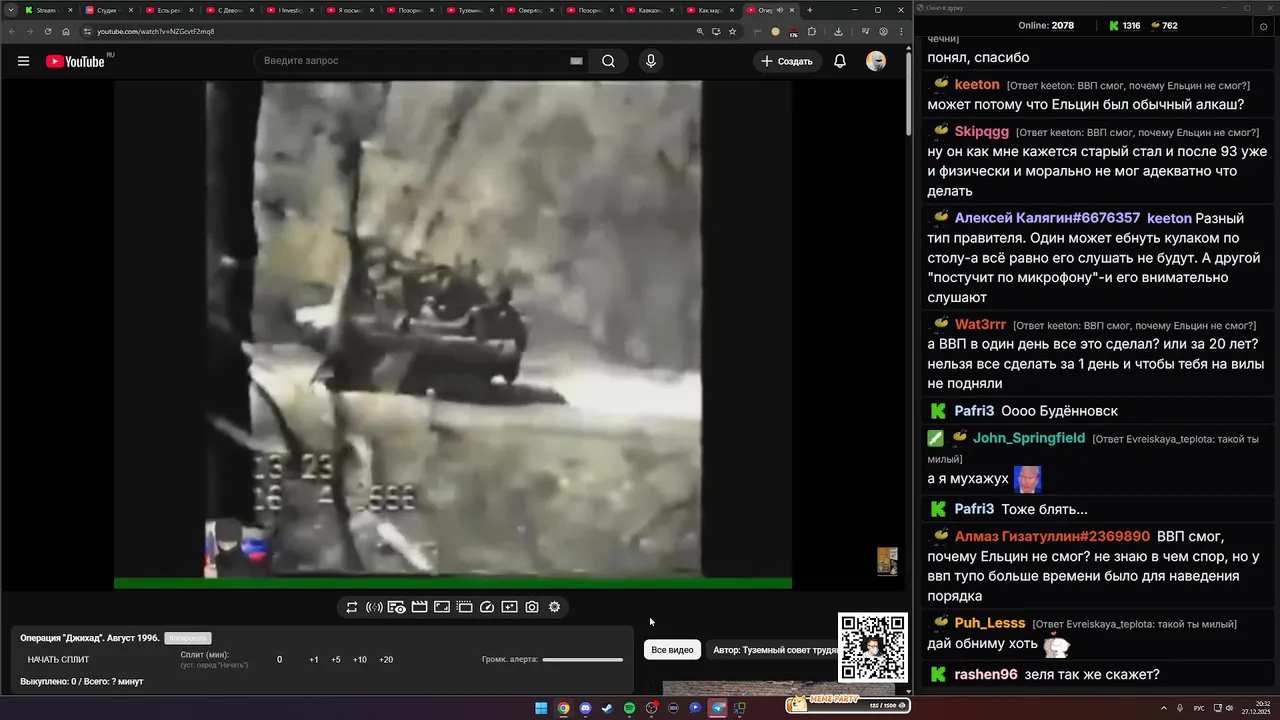Open the browser extensions puzzle icon

point(812,31)
